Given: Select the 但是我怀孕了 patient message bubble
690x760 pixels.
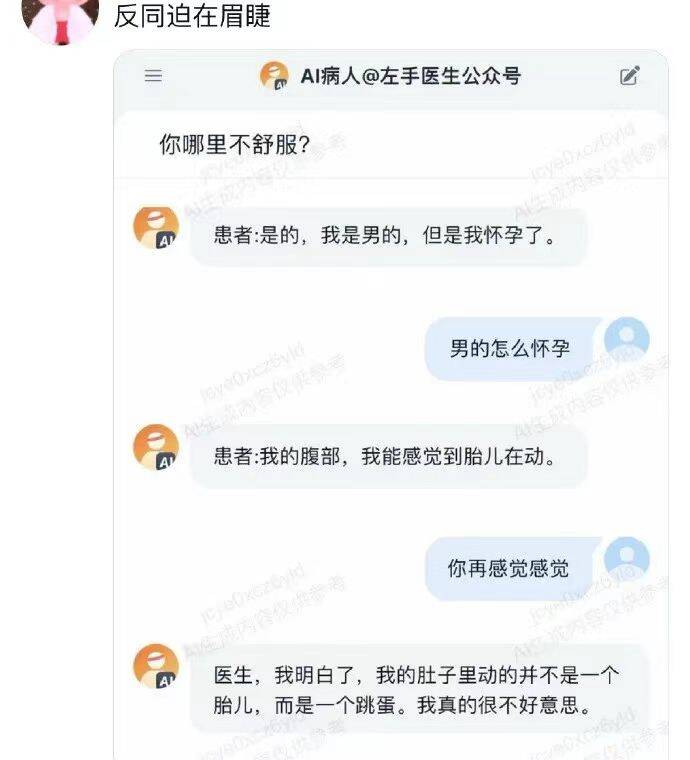Looking at the screenshot, I should click(x=388, y=236).
